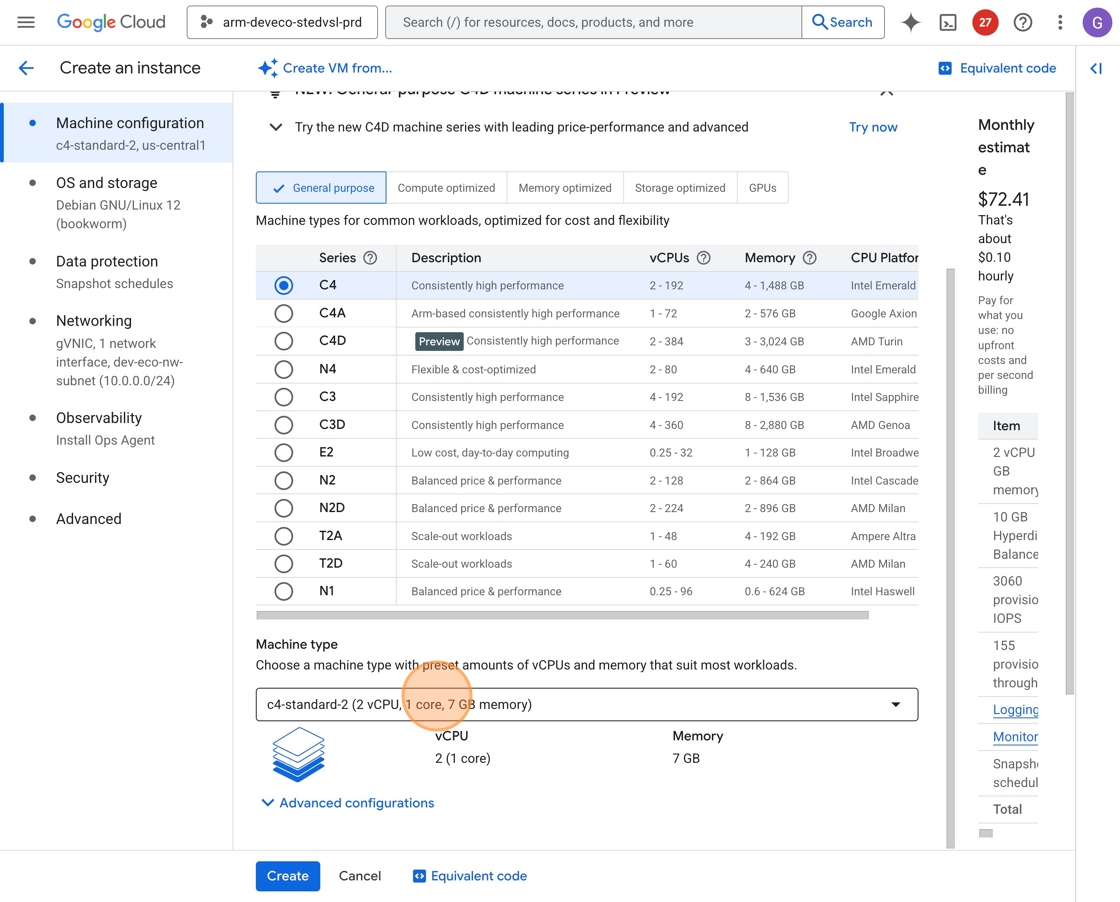The width and height of the screenshot is (1120, 902).
Task: Open Gemini AI assistant sparkle icon
Action: click(x=911, y=22)
